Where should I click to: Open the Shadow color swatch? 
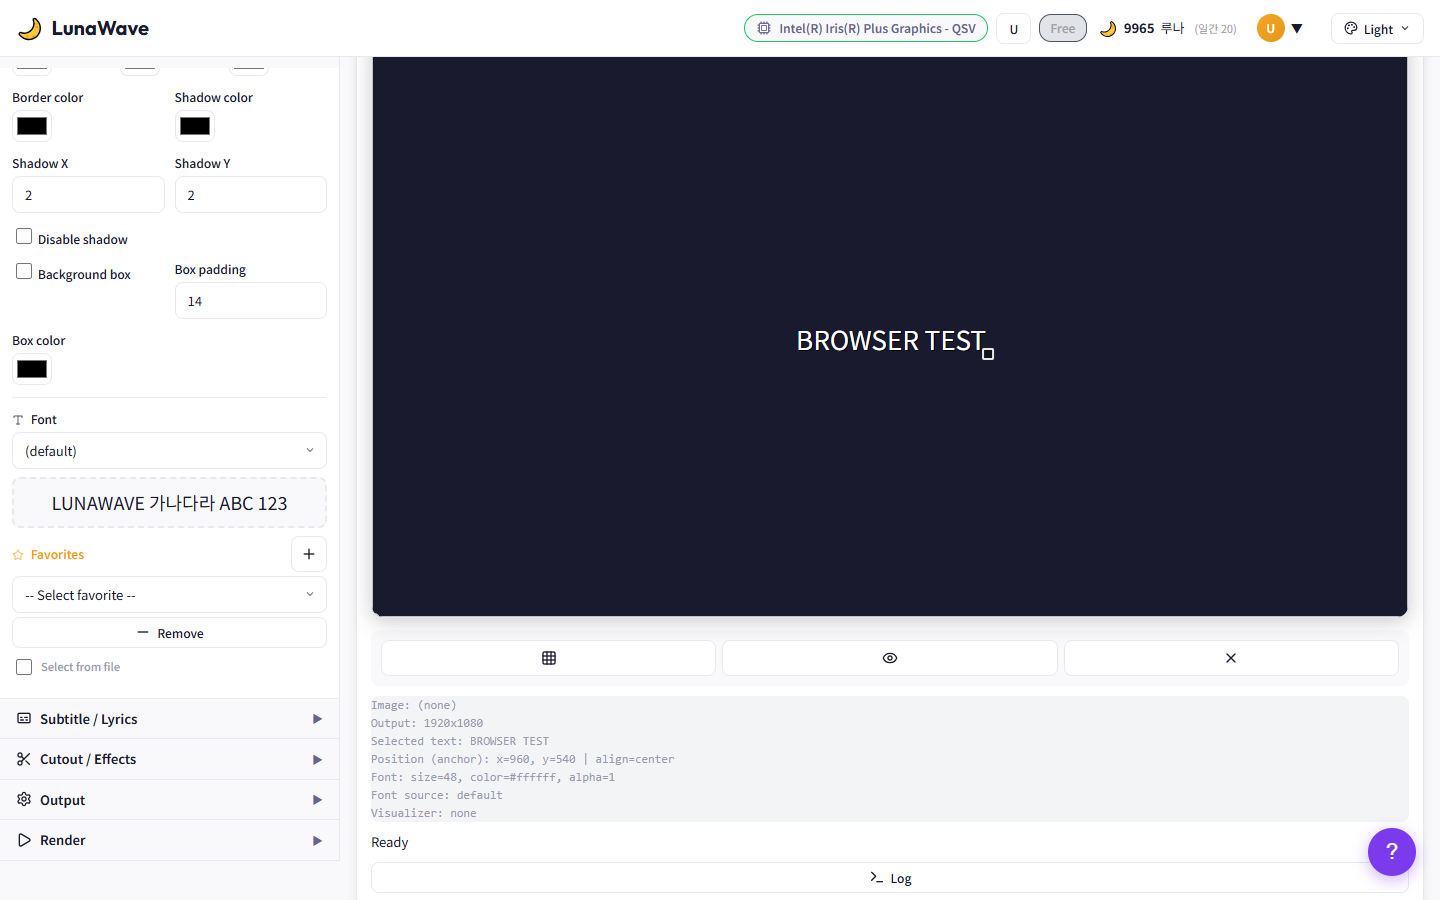point(195,126)
